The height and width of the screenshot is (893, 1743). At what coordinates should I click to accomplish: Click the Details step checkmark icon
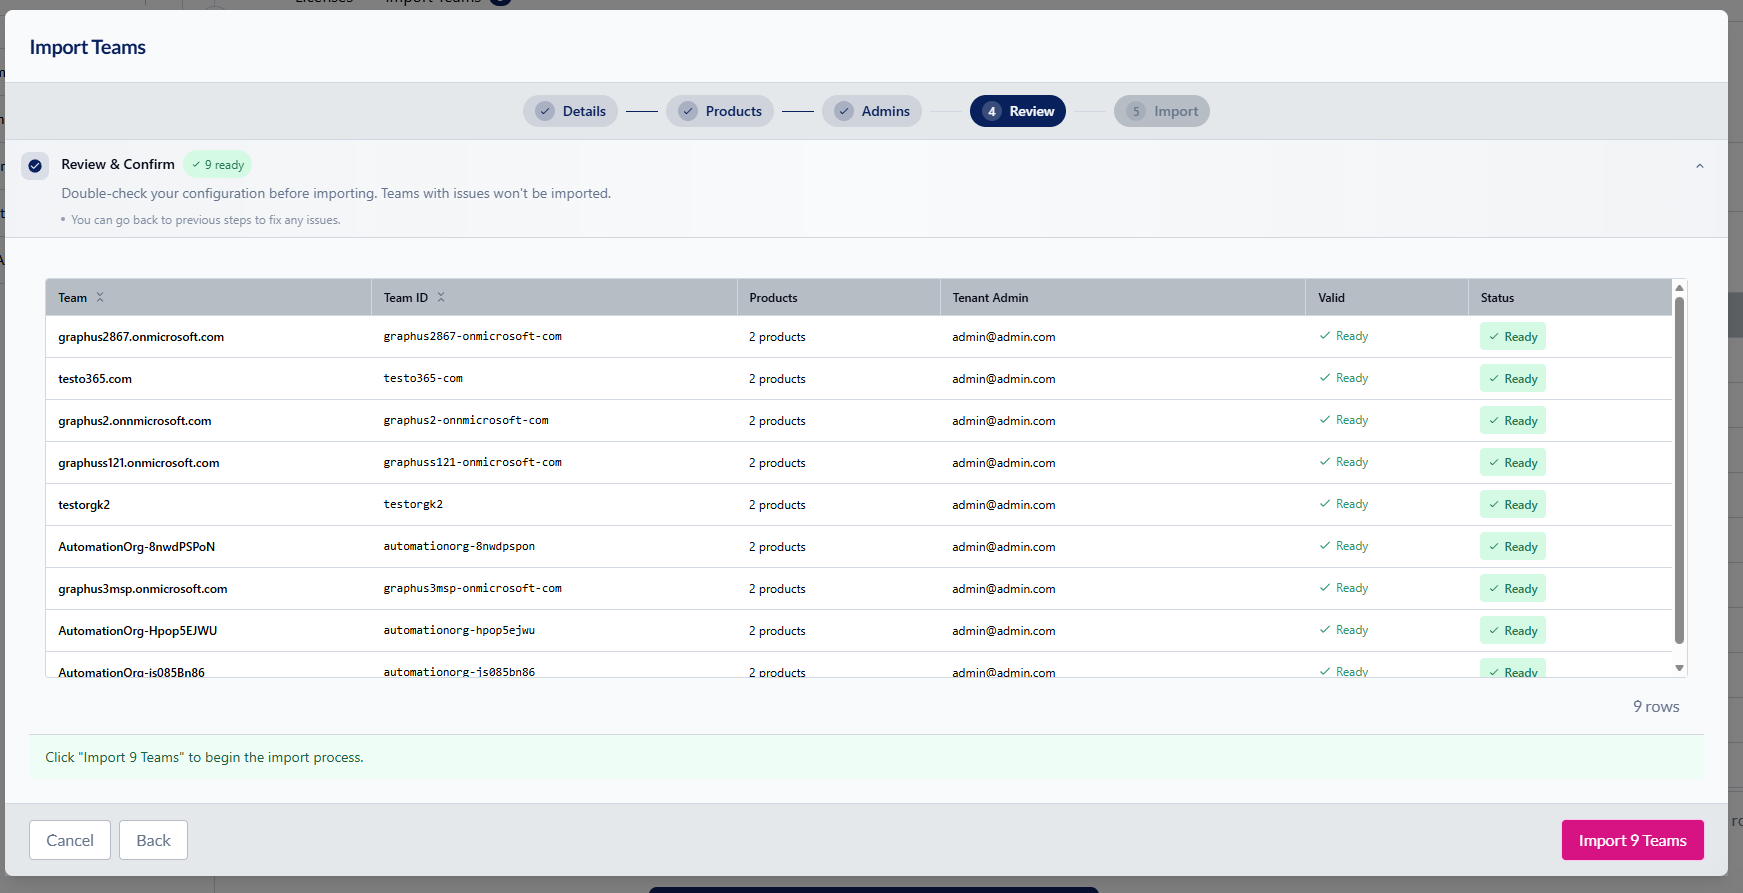pos(545,111)
